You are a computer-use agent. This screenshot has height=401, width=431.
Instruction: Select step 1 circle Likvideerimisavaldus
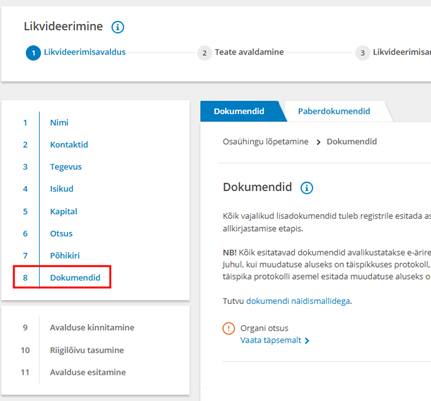pyautogui.click(x=33, y=53)
